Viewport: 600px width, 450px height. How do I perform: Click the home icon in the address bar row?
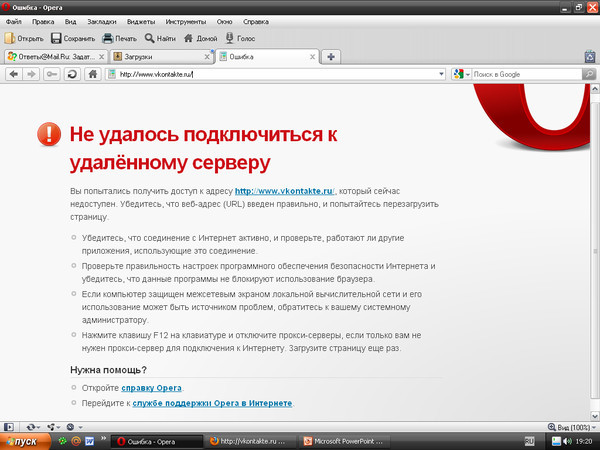pos(93,74)
